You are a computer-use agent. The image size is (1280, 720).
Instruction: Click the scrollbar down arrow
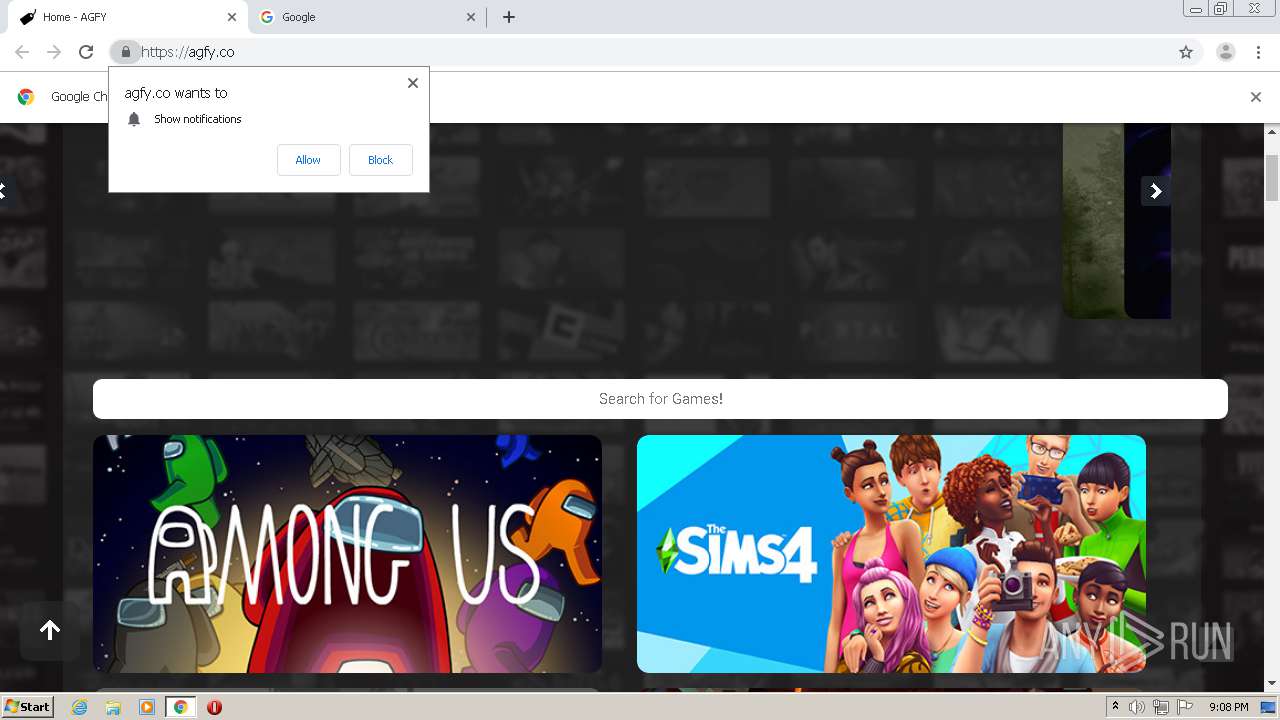coord(1272,683)
